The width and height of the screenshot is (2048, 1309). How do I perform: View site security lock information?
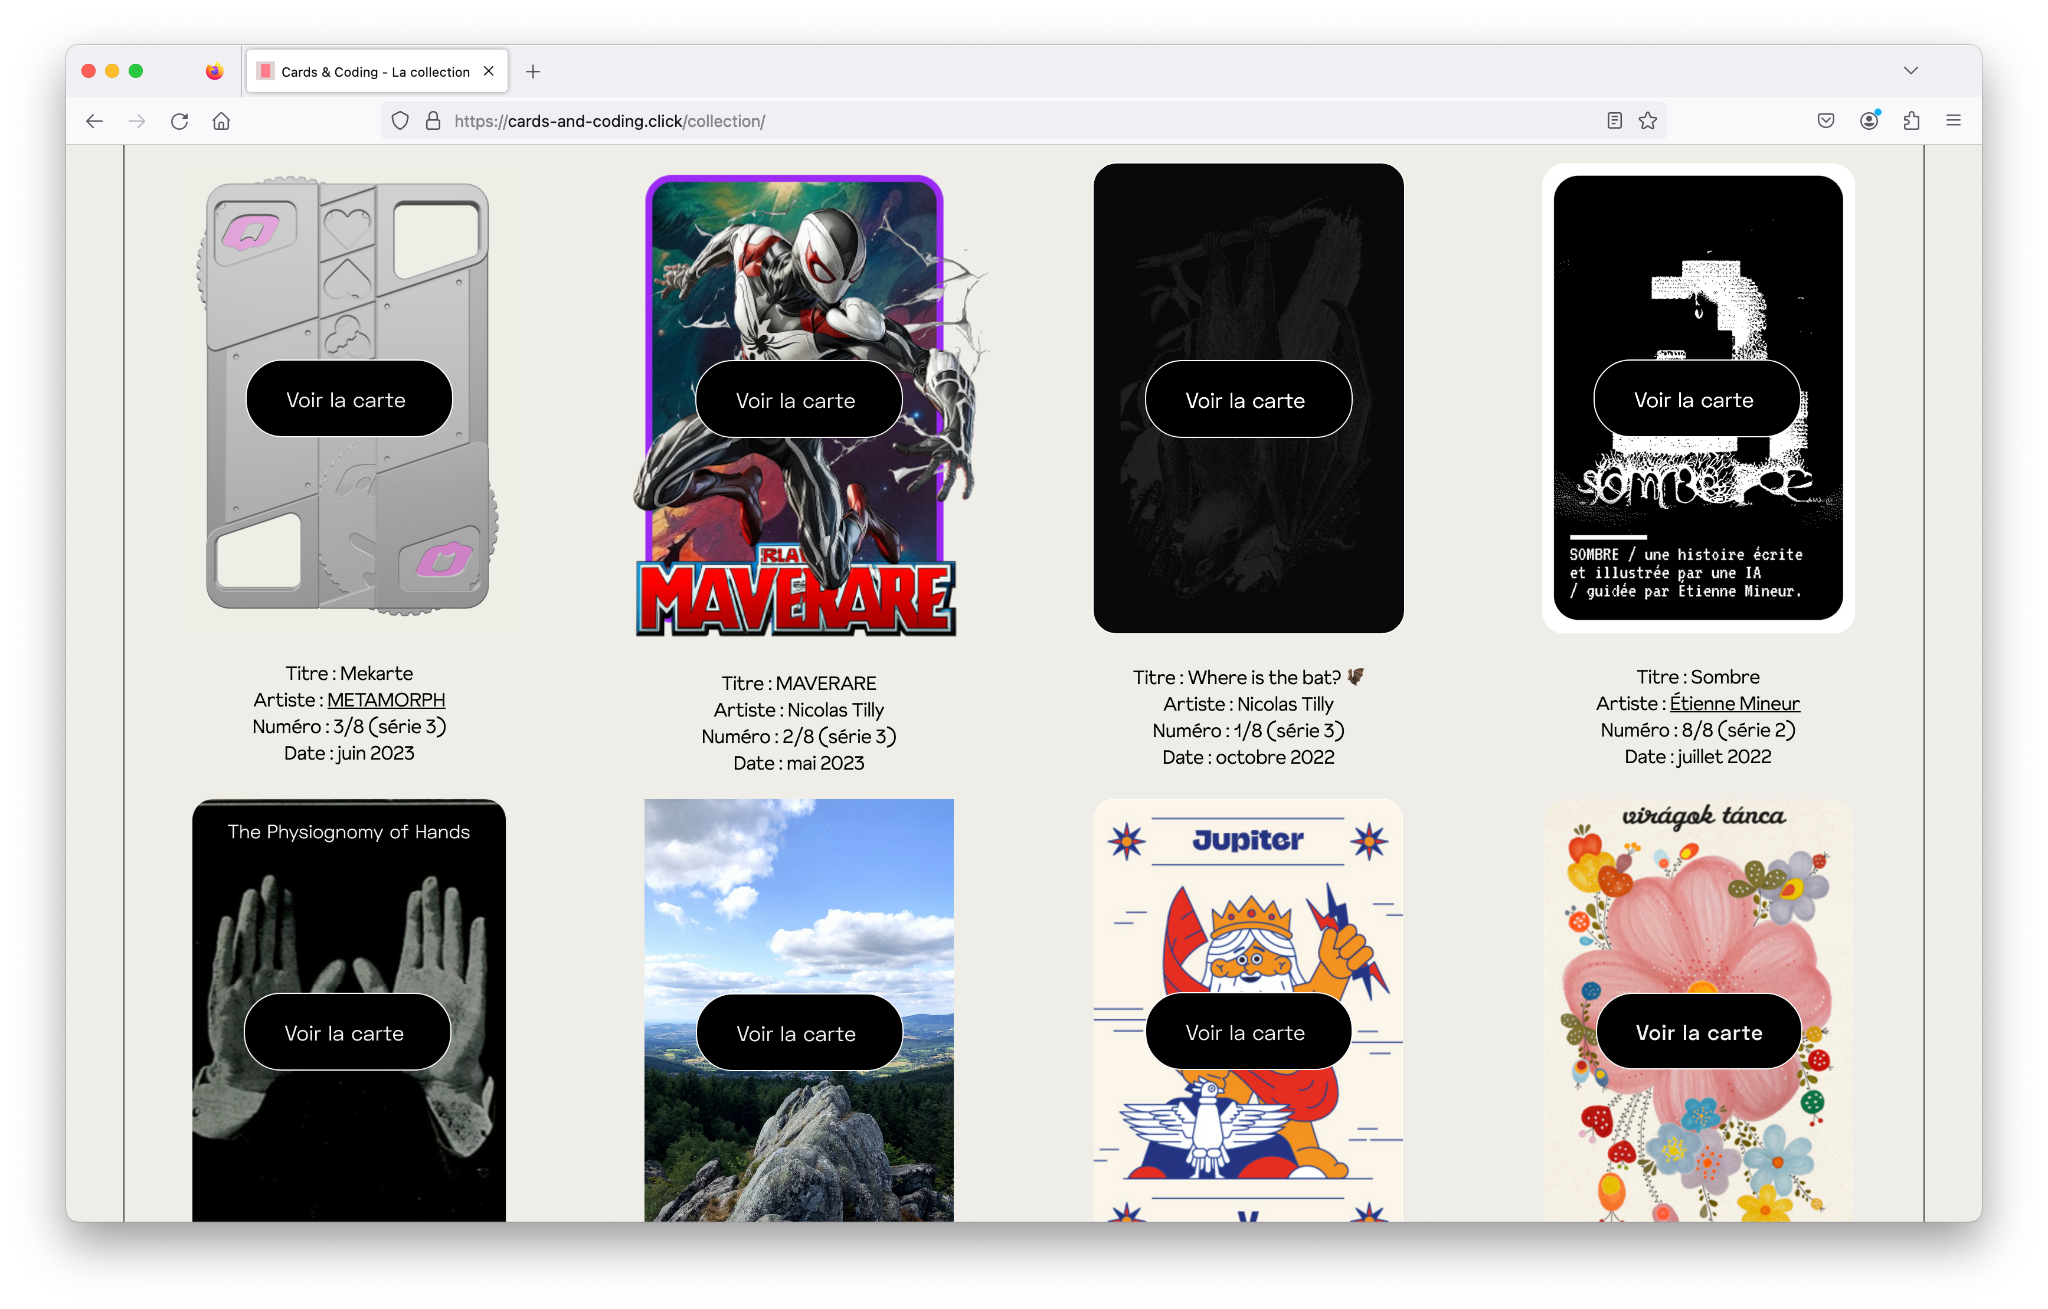tap(433, 121)
